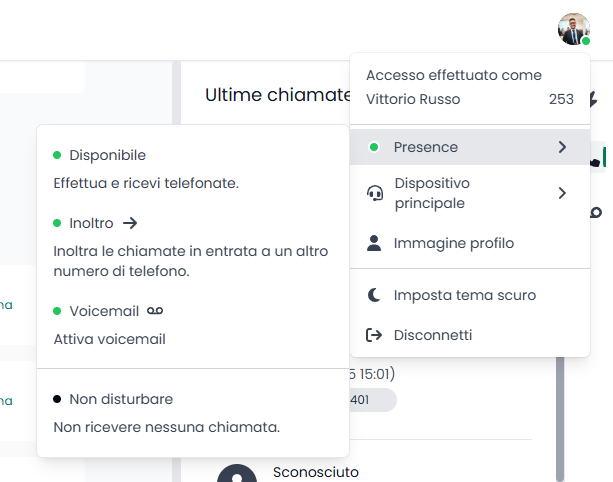
Task: Click Disconnetti to log out
Action: click(432, 335)
